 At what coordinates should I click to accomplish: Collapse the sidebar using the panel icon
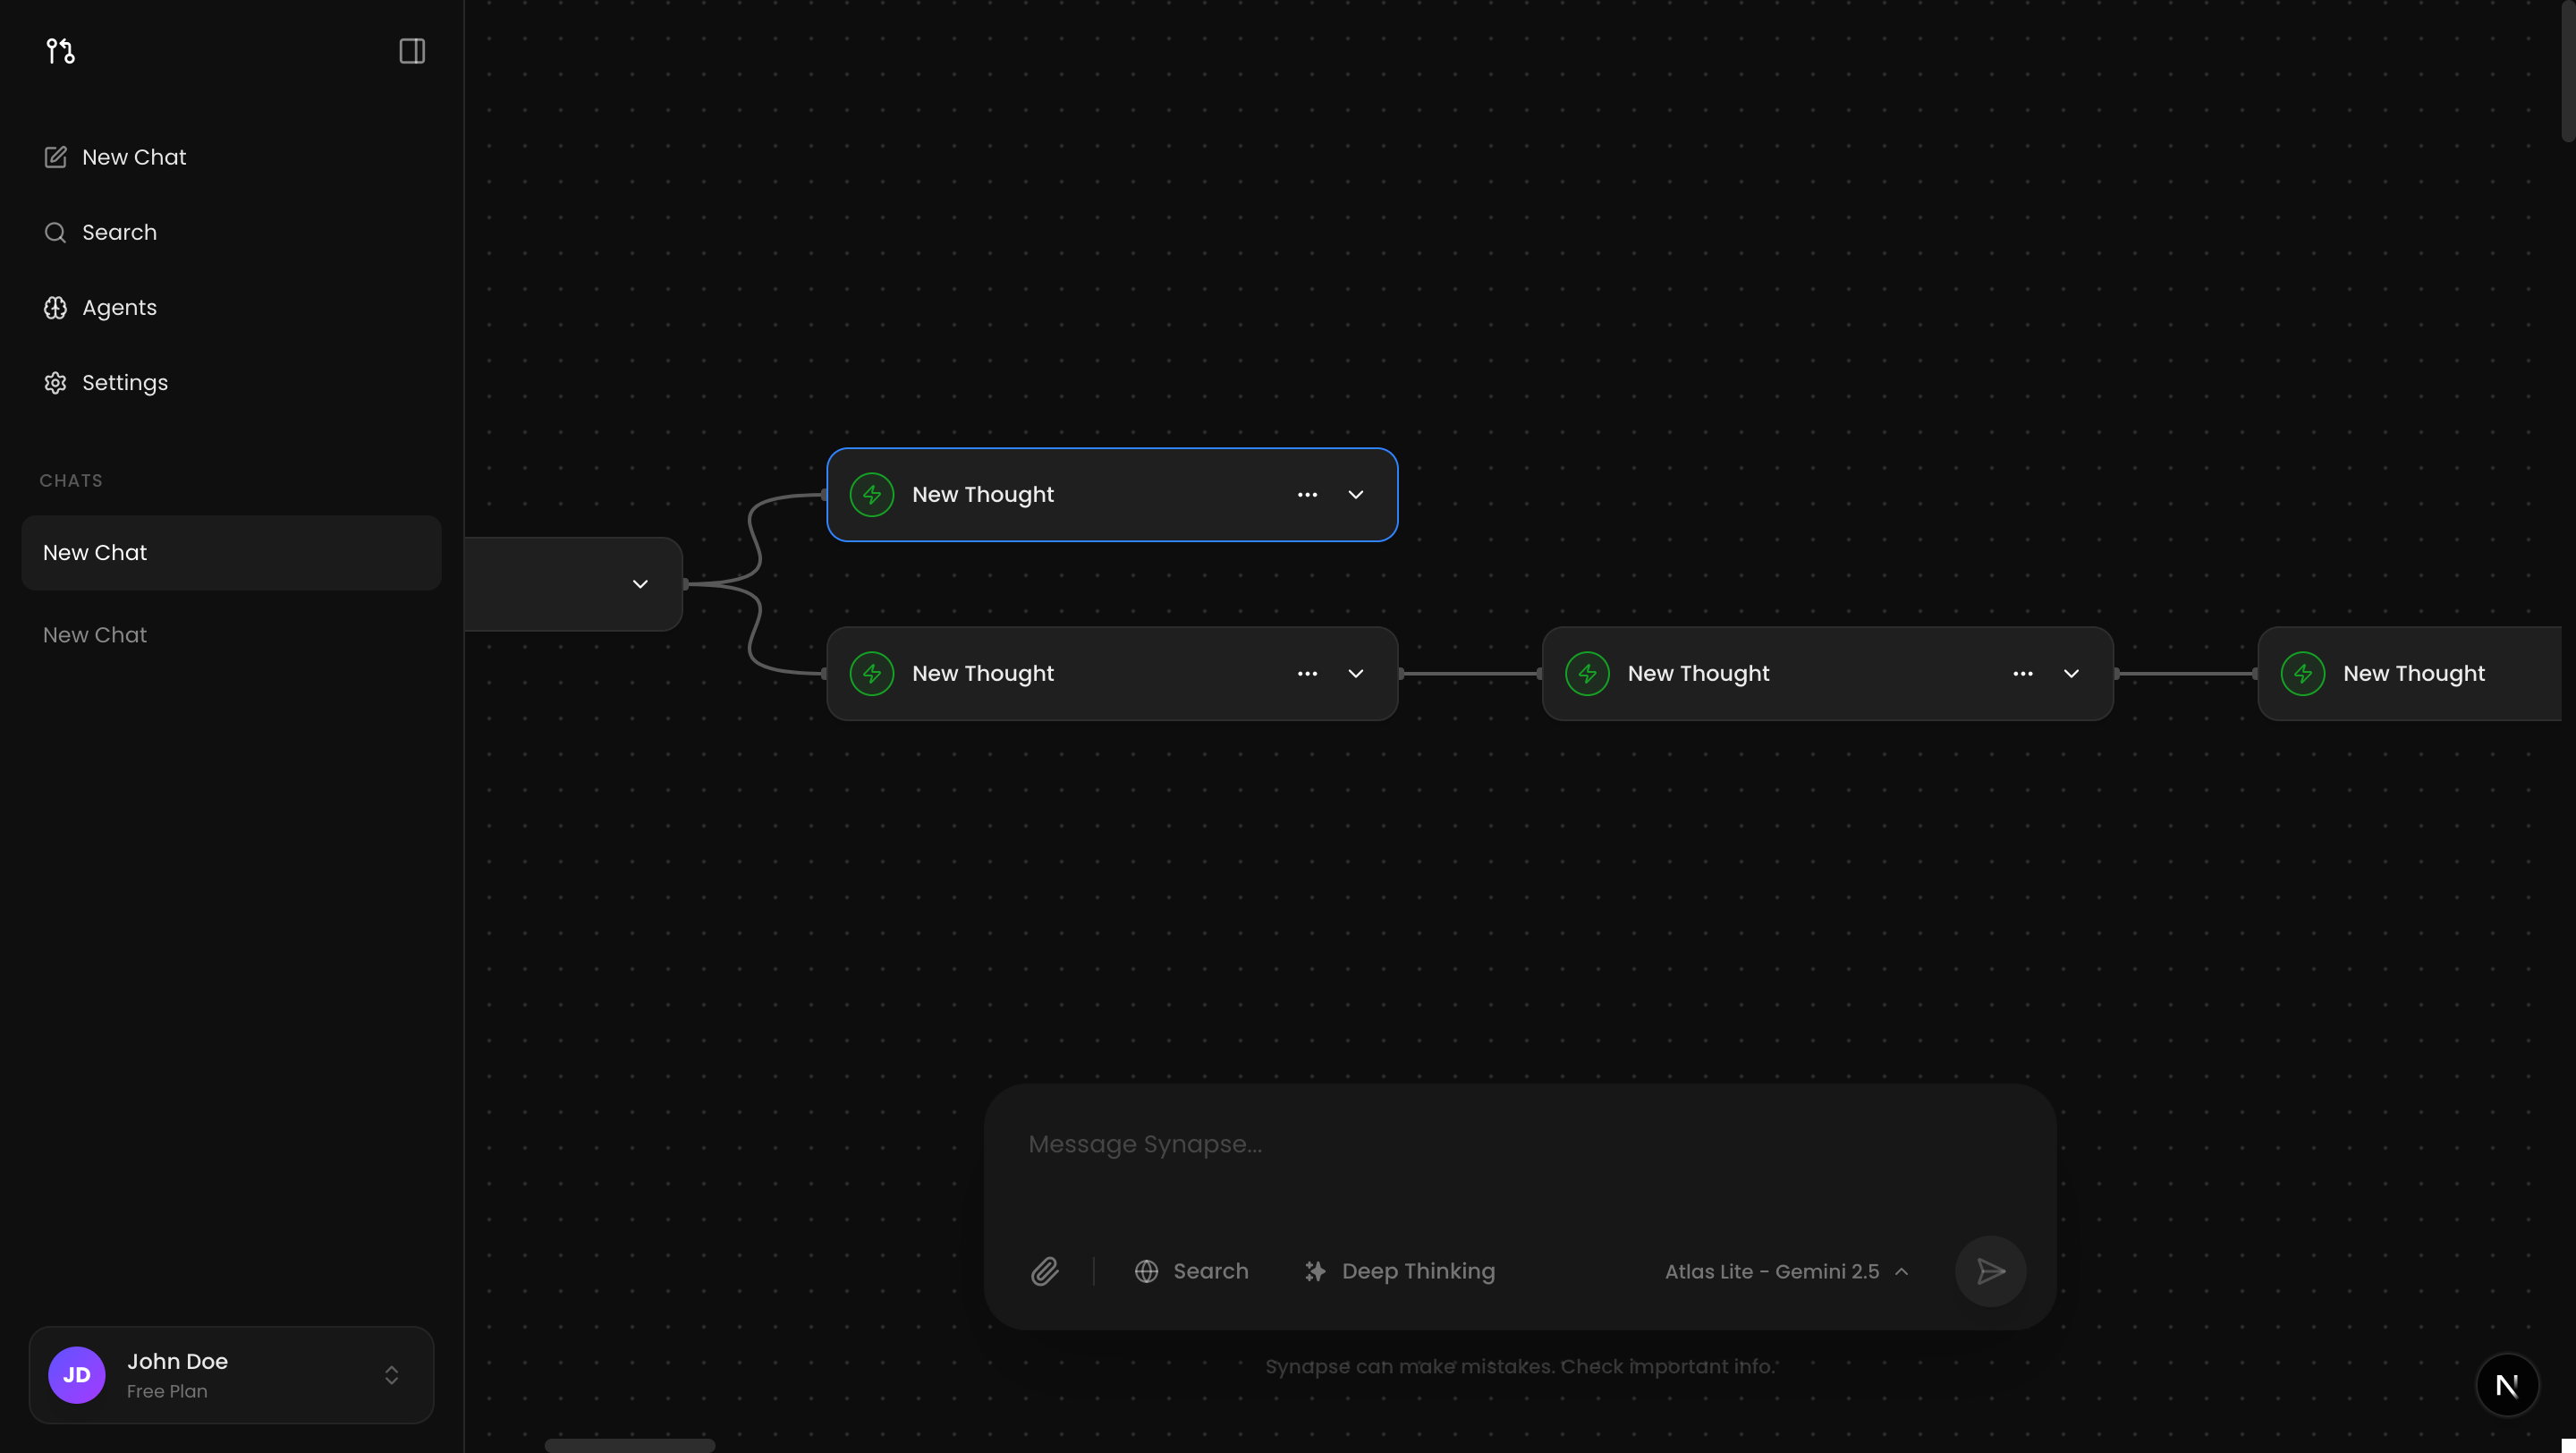tap(411, 51)
